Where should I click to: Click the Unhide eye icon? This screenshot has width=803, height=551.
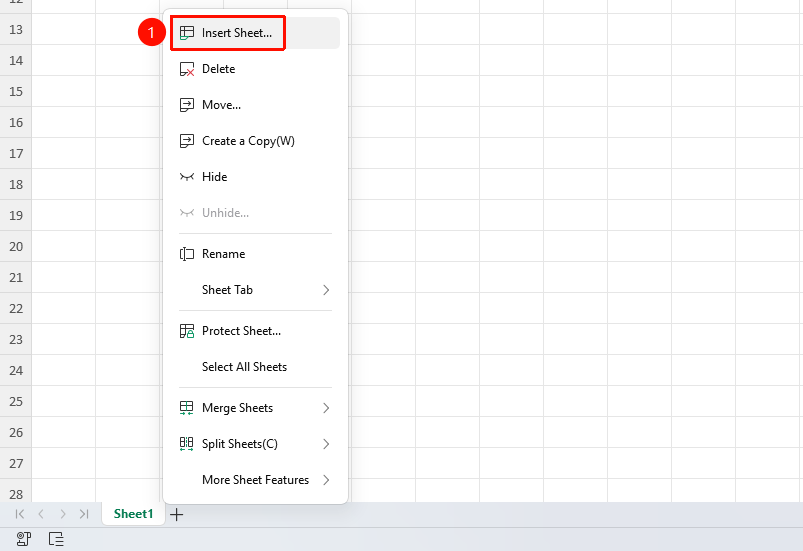tap(187, 213)
